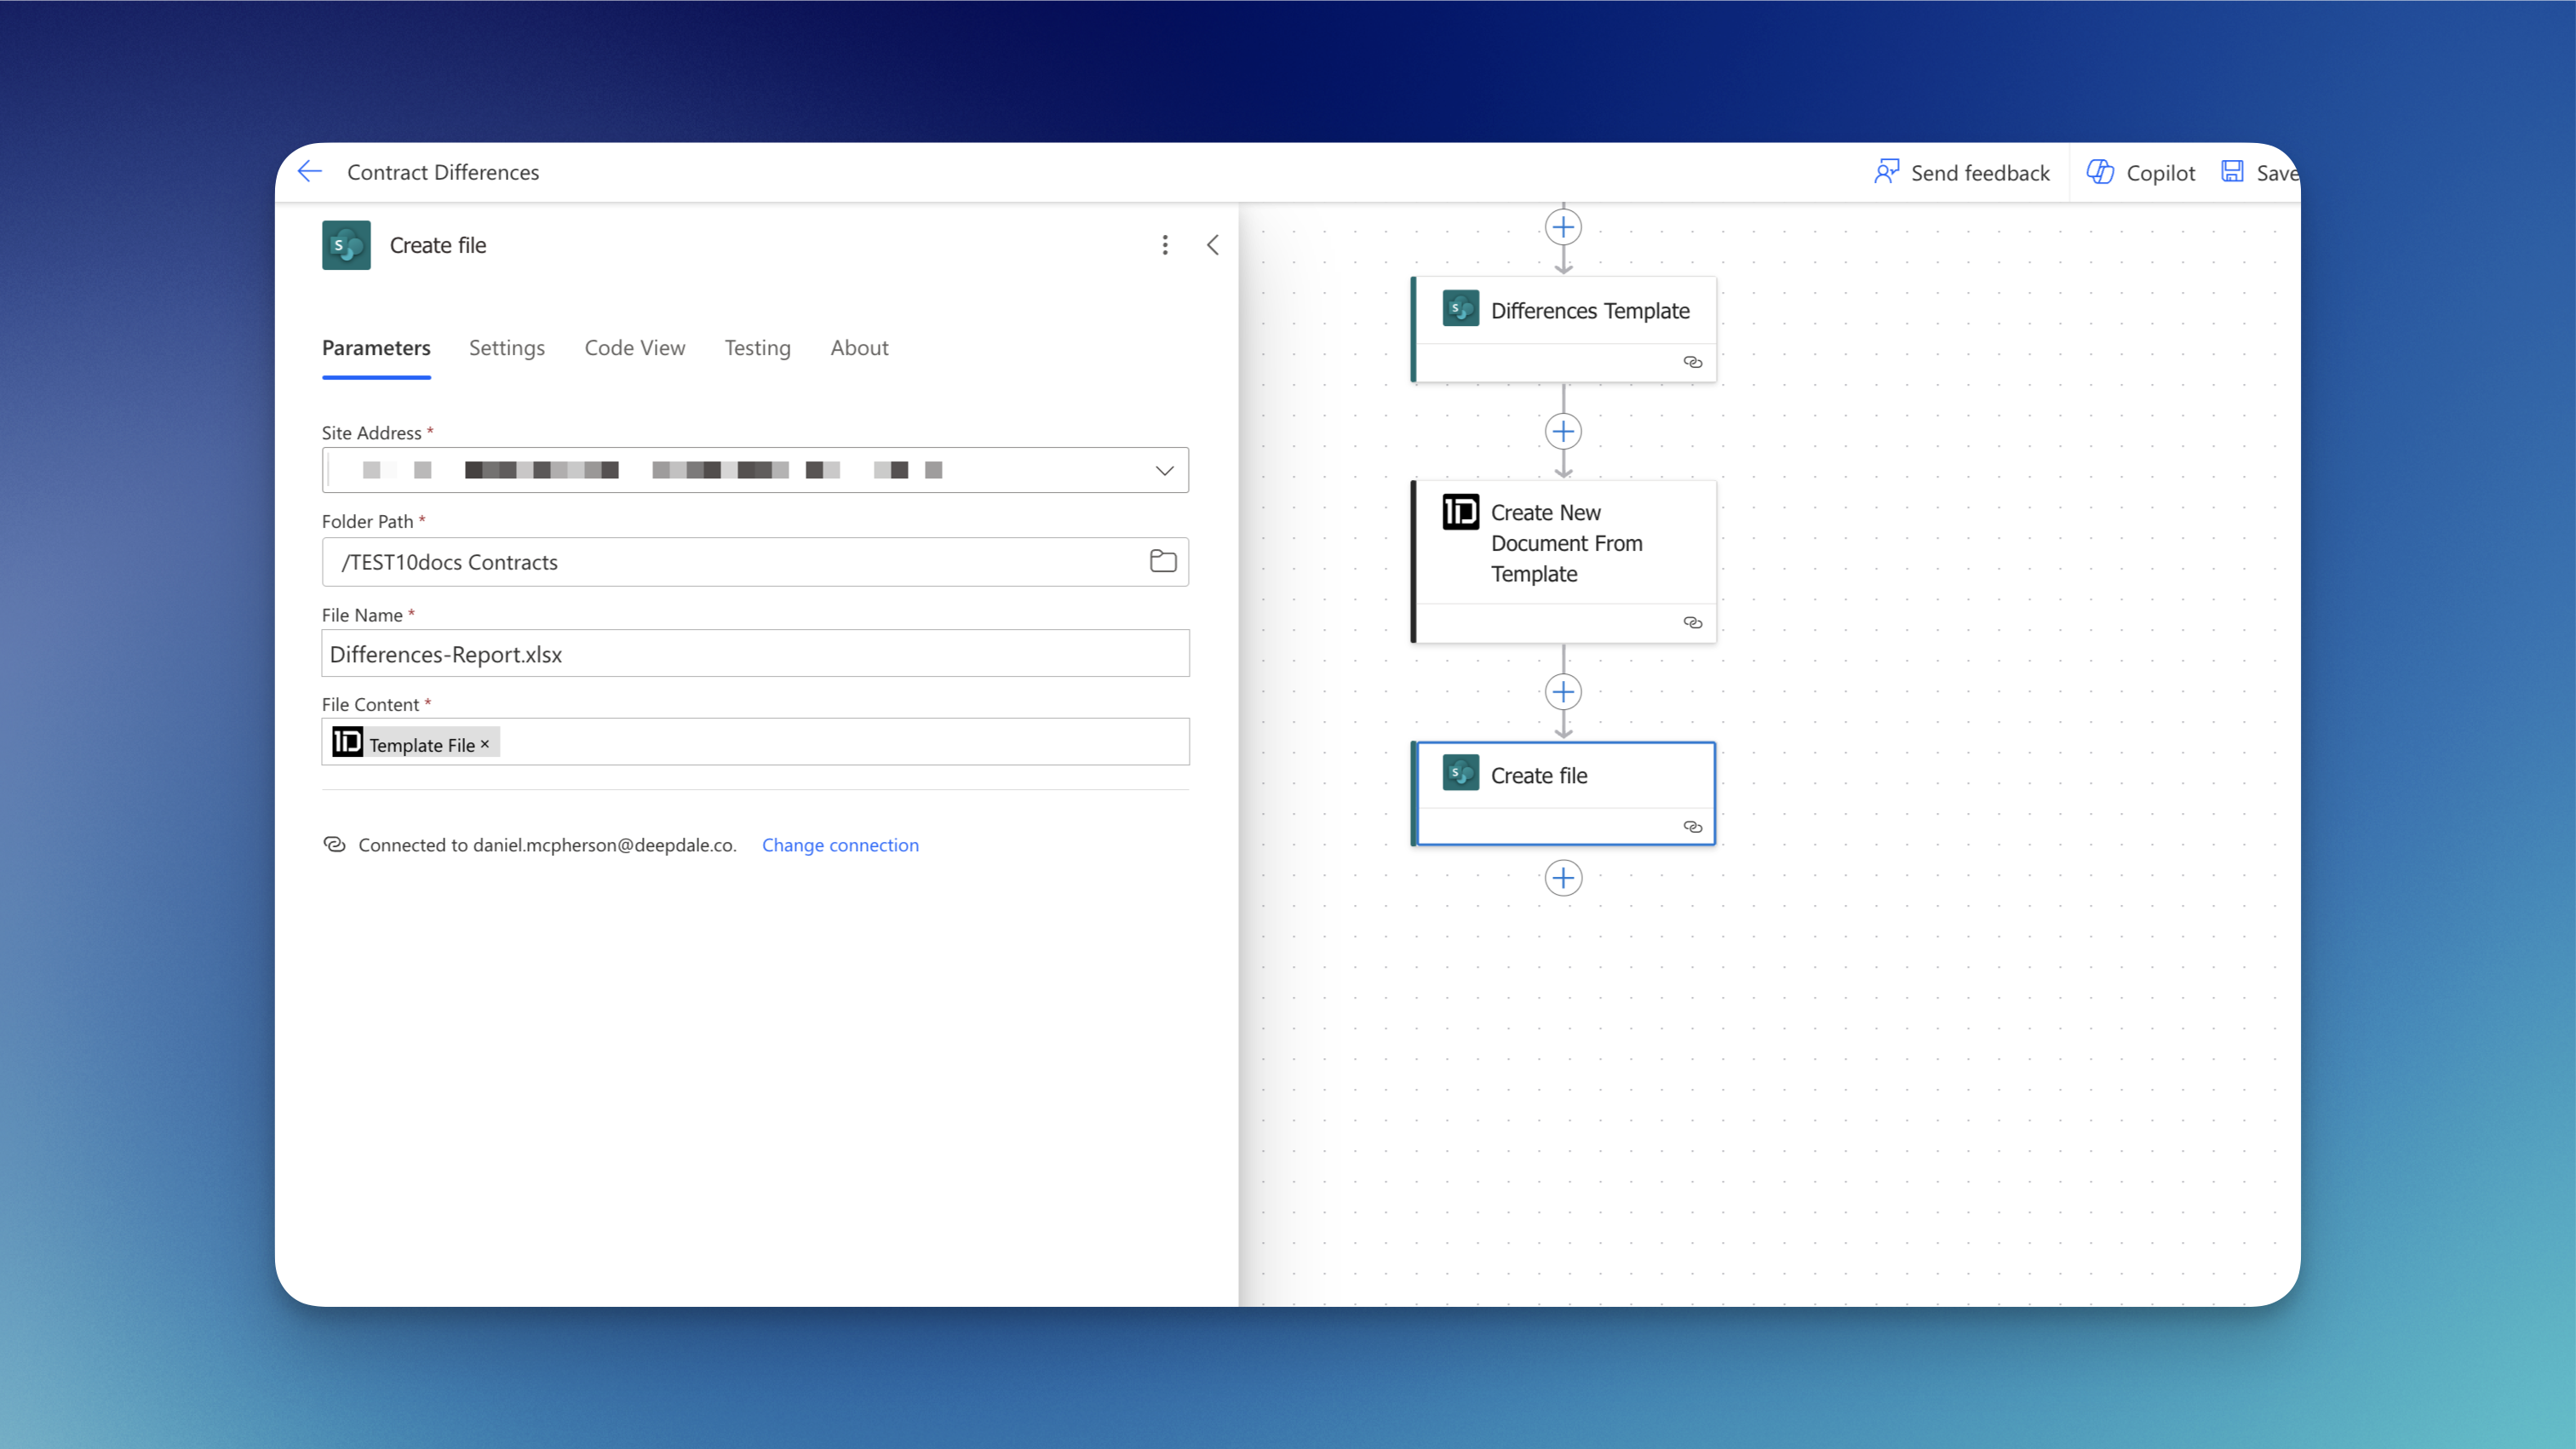Switch to the Settings tab
The height and width of the screenshot is (1449, 2576).
pos(506,348)
